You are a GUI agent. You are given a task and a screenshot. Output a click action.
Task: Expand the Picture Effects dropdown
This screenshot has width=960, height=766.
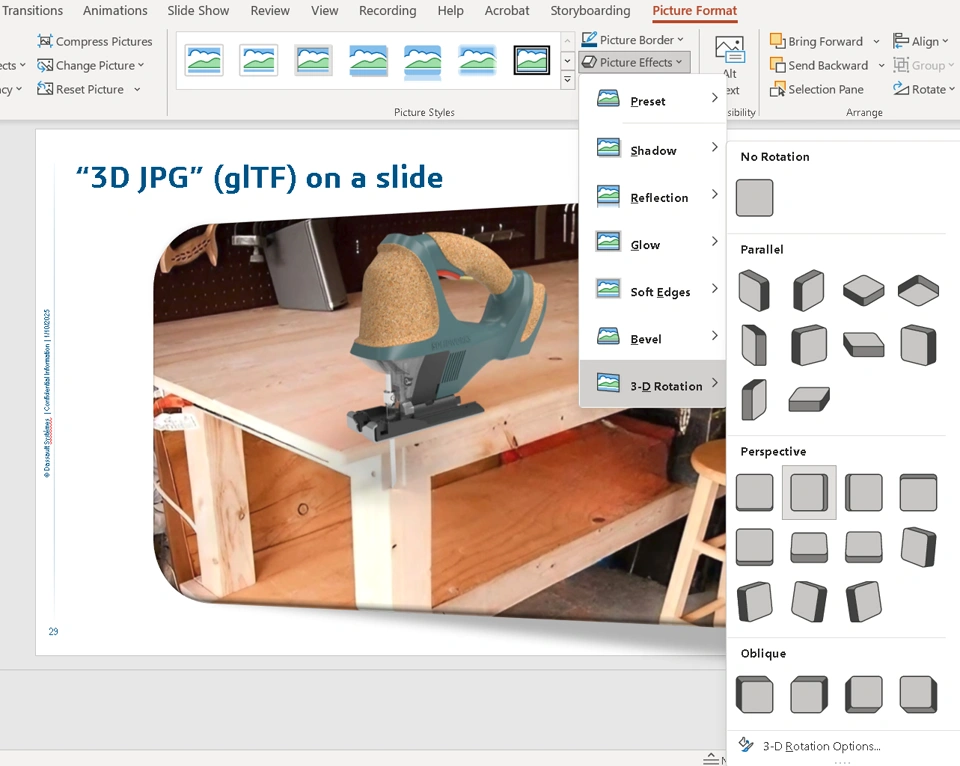tap(634, 62)
